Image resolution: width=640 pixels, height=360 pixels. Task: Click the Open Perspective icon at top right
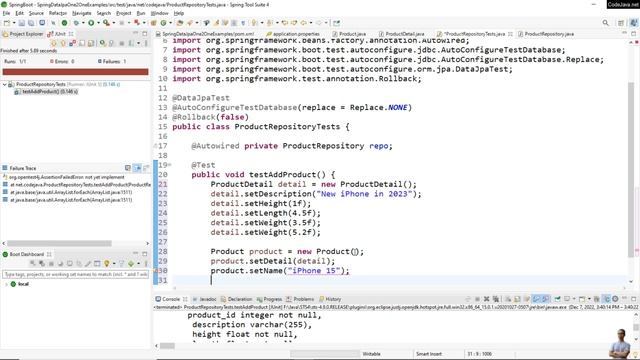pos(621,23)
